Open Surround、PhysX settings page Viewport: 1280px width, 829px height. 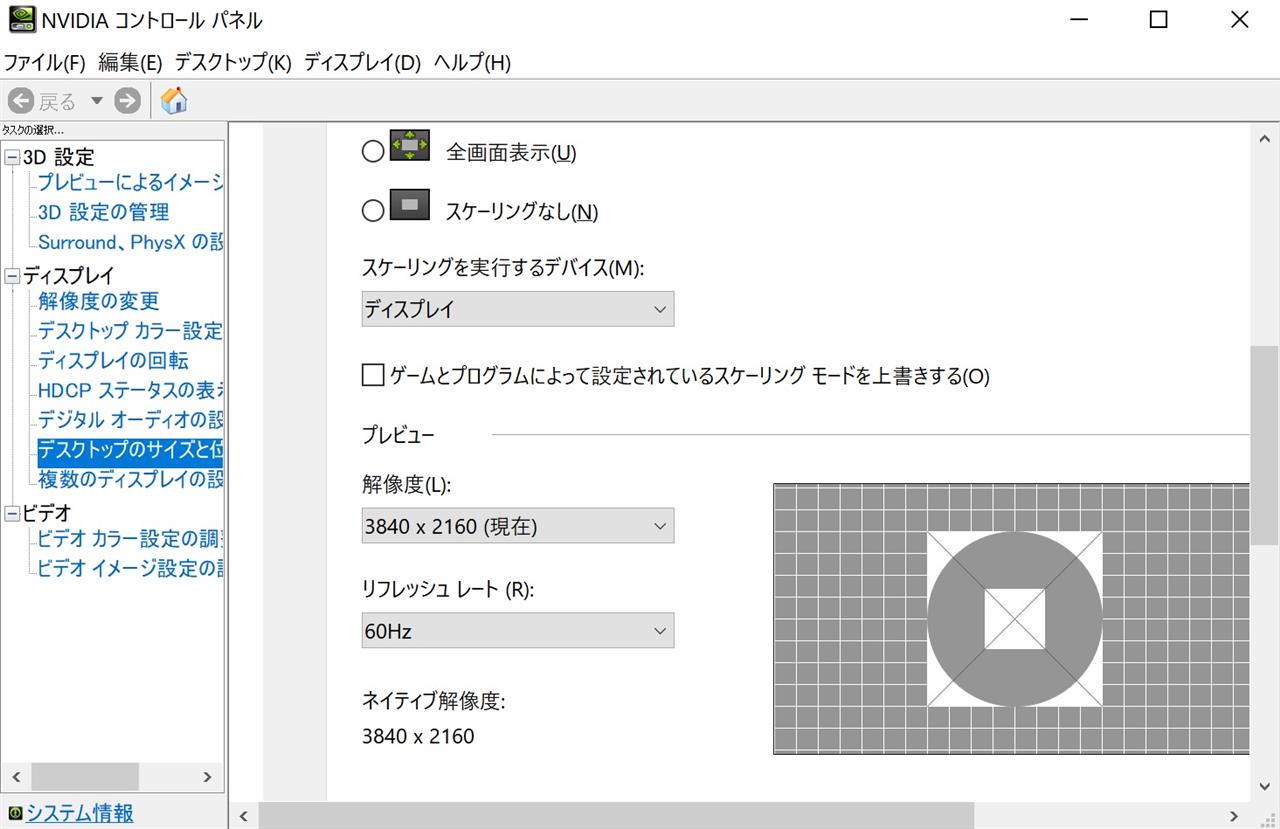click(130, 242)
